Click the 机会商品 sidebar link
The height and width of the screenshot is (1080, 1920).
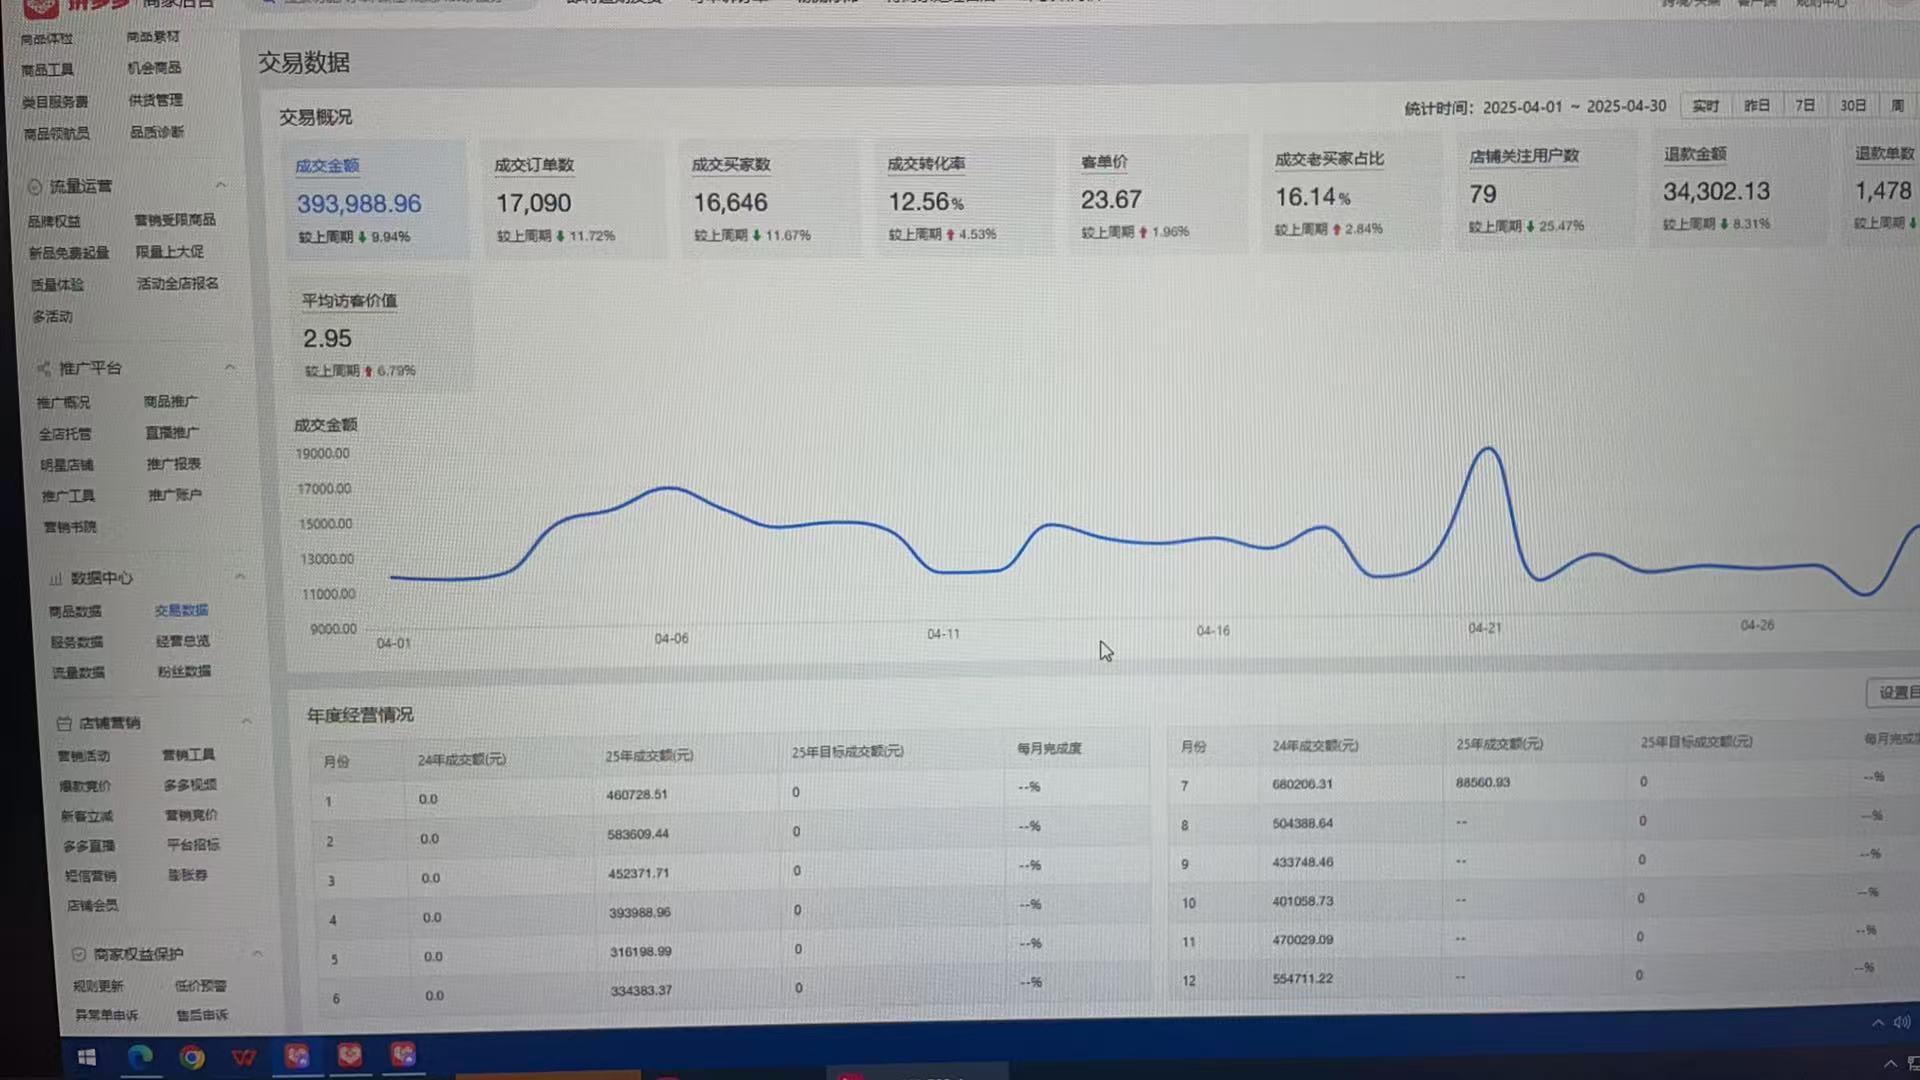click(x=154, y=68)
